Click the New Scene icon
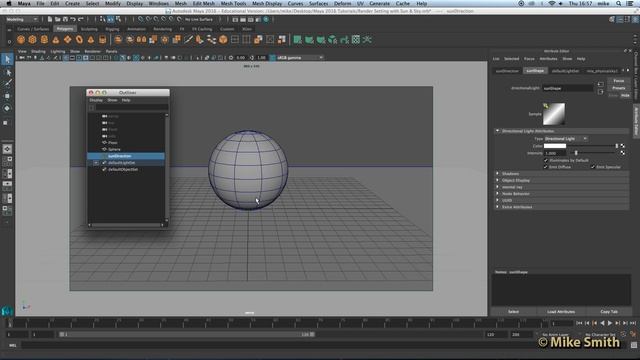 [x=50, y=19]
